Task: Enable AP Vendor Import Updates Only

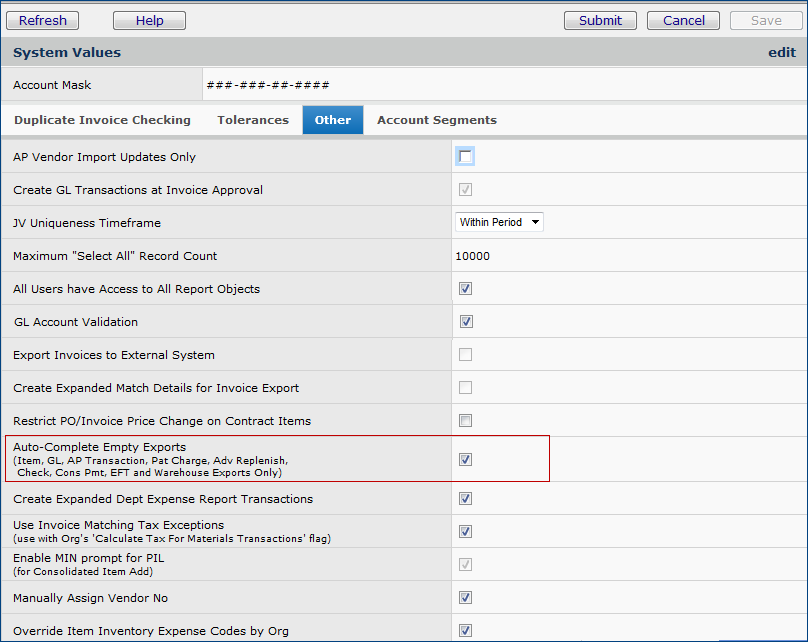Action: pos(466,157)
